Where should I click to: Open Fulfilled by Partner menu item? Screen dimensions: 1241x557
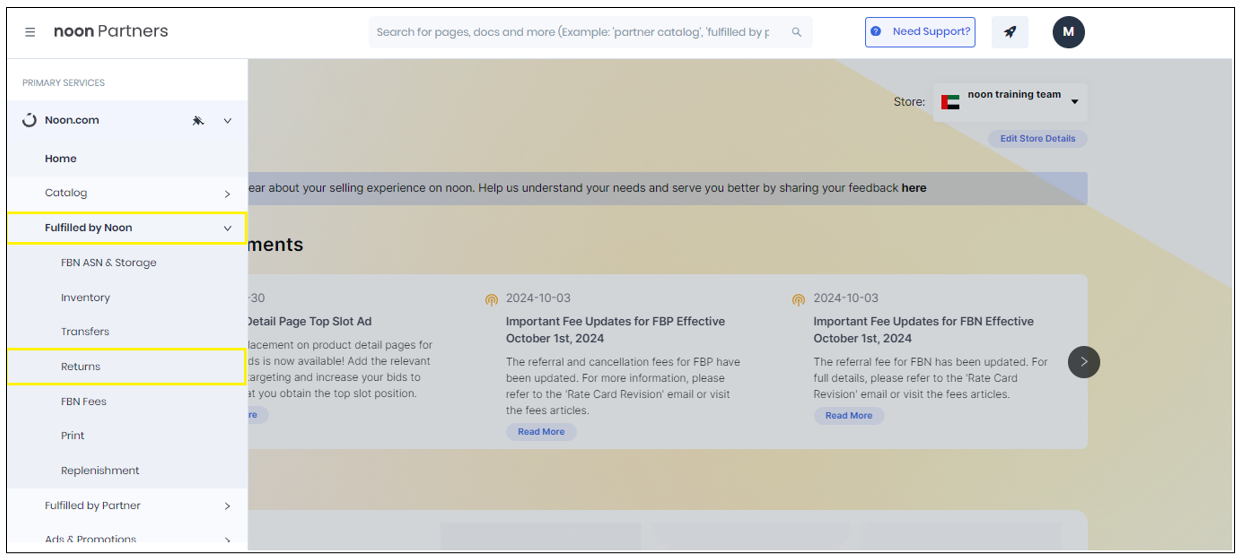[x=92, y=506]
